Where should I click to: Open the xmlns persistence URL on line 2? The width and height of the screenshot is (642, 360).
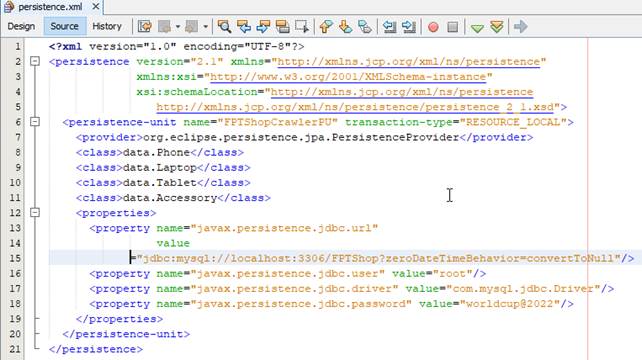tap(409, 62)
